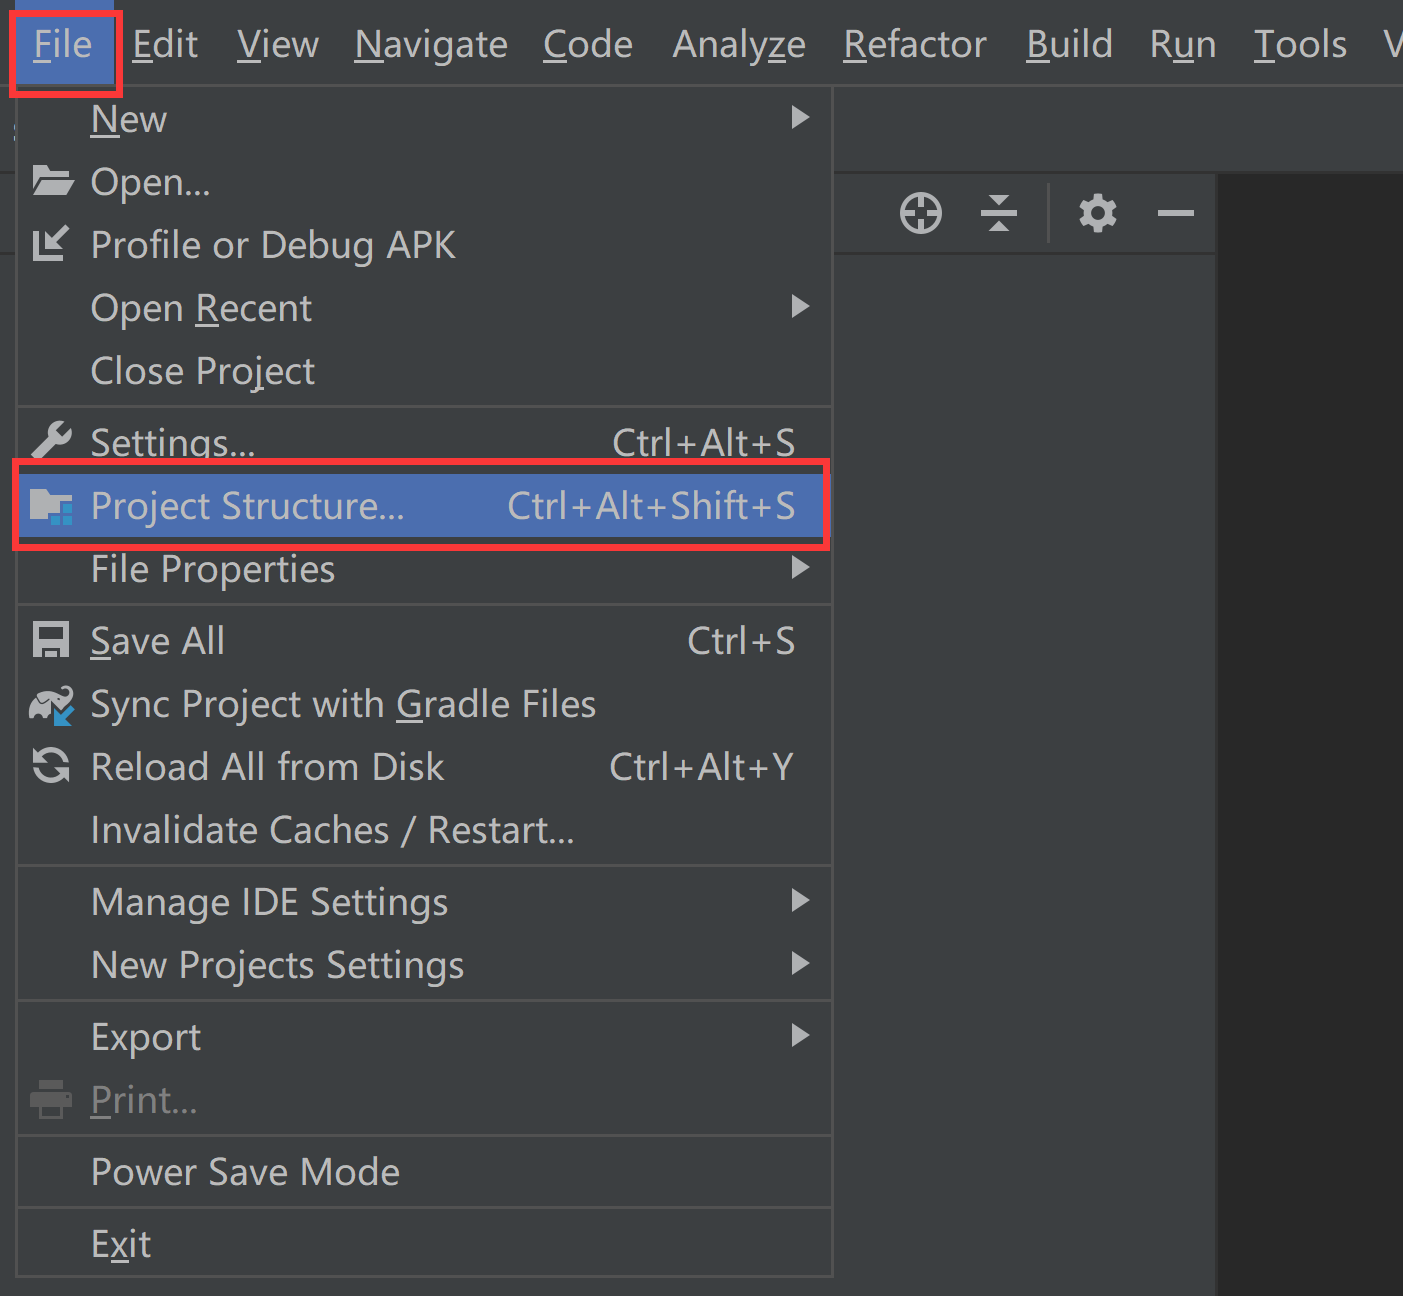Click Close Project

pyautogui.click(x=202, y=371)
